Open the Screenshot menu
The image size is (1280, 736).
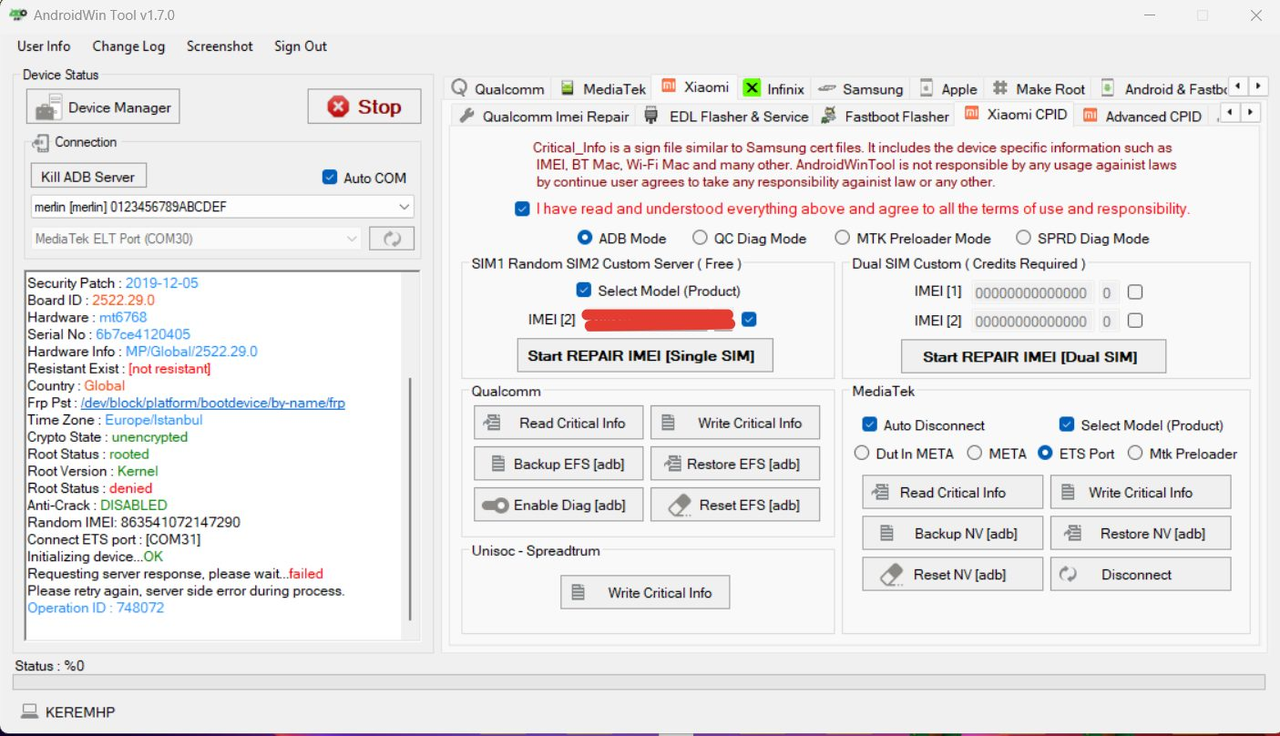click(220, 46)
